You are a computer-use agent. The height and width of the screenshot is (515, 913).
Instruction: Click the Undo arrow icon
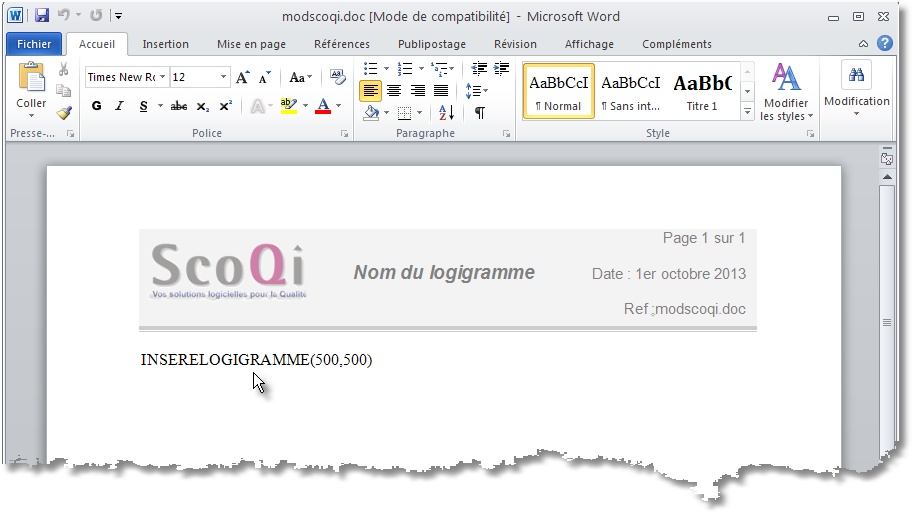coord(63,15)
